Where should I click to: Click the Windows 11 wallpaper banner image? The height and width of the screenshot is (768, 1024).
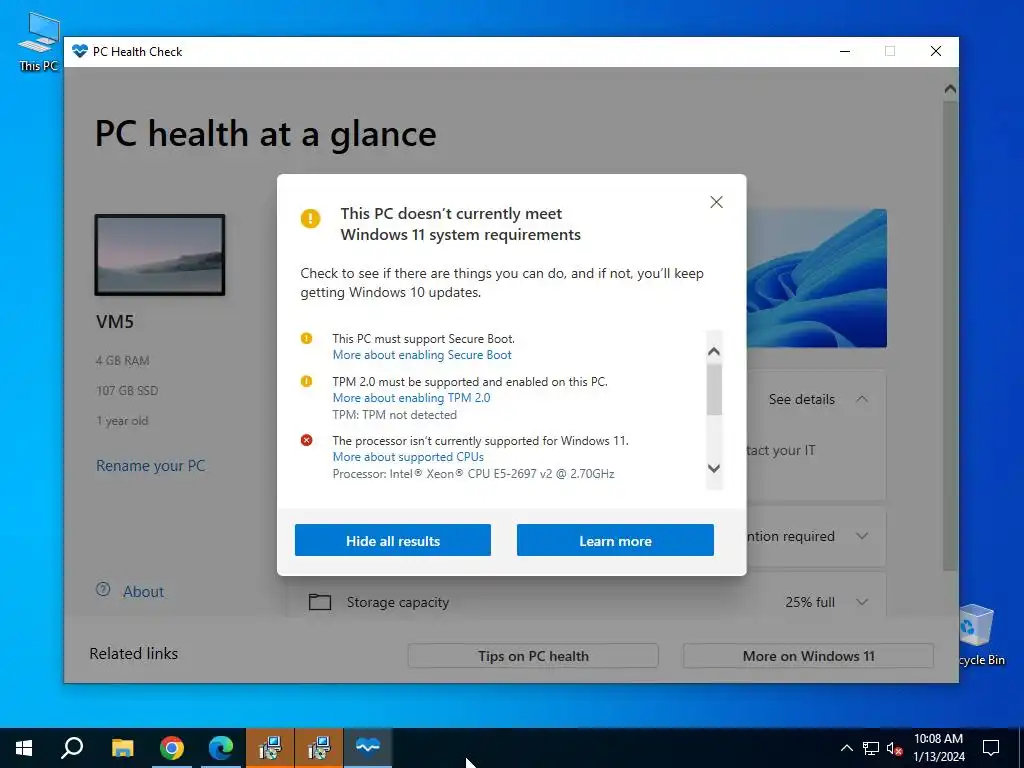(x=817, y=278)
